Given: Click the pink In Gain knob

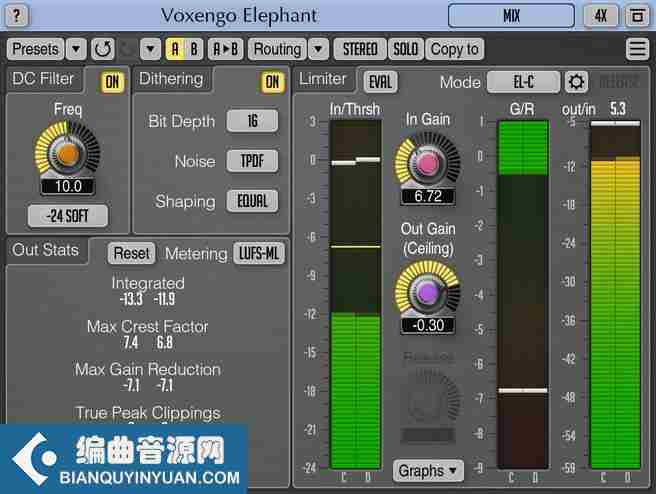Looking at the screenshot, I should pyautogui.click(x=428, y=164).
